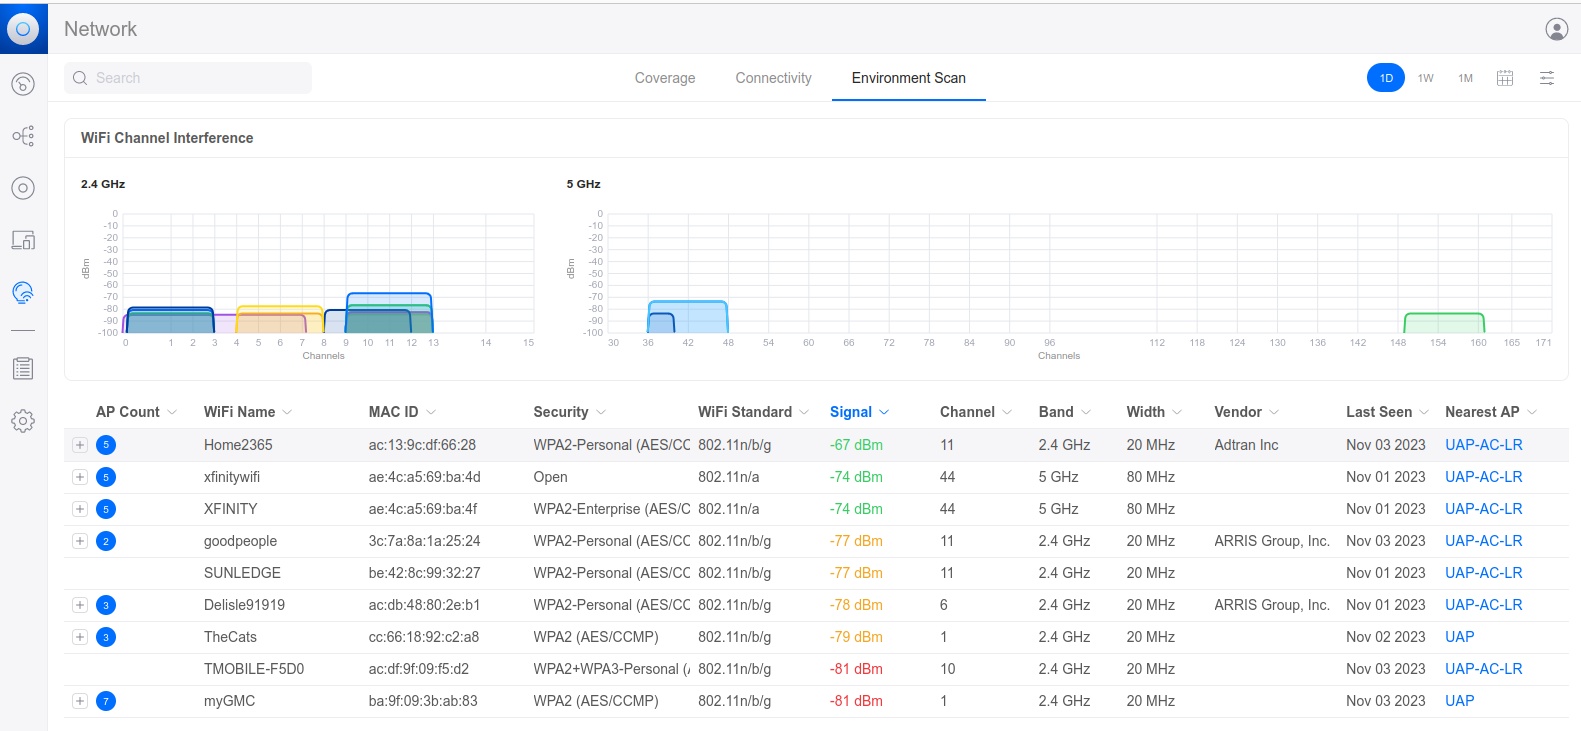Screen dimensions: 1581x731
Task: Open the settings gear in the sidebar
Action: (x=23, y=421)
